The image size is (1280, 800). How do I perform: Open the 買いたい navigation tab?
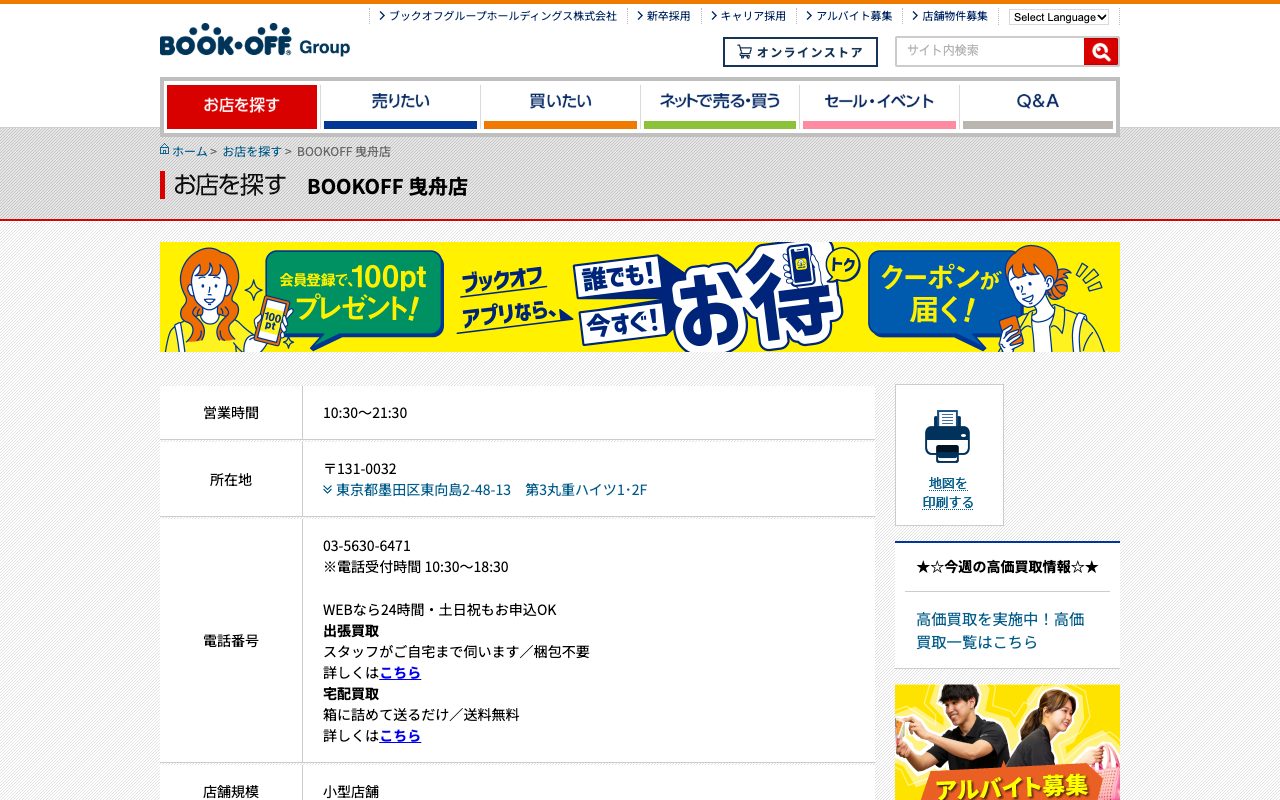tap(560, 106)
